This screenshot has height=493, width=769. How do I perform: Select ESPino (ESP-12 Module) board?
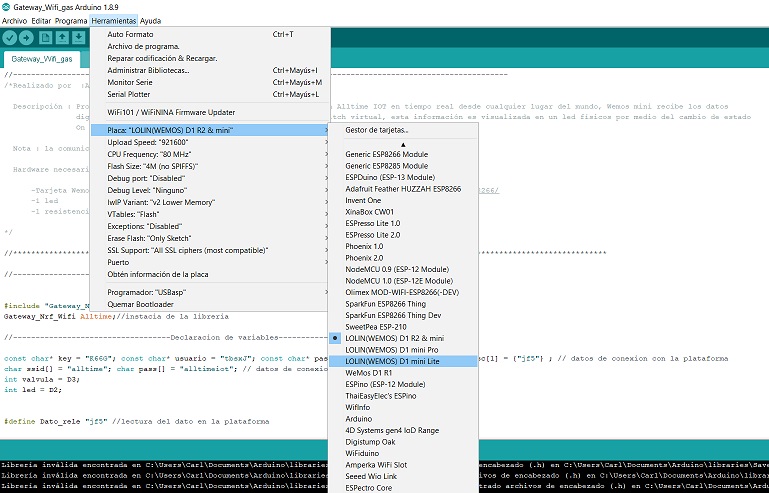point(403,385)
